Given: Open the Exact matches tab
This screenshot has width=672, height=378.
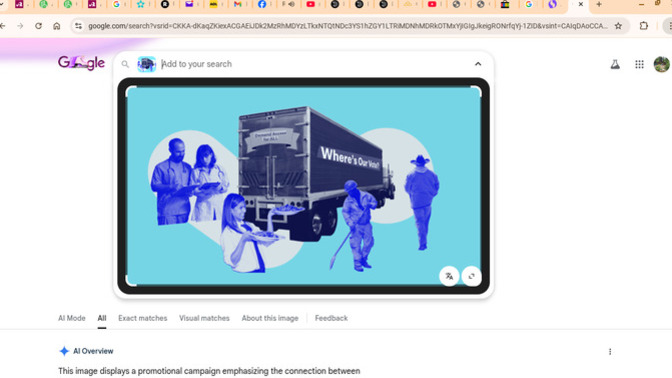Looking at the screenshot, I should coord(143,318).
